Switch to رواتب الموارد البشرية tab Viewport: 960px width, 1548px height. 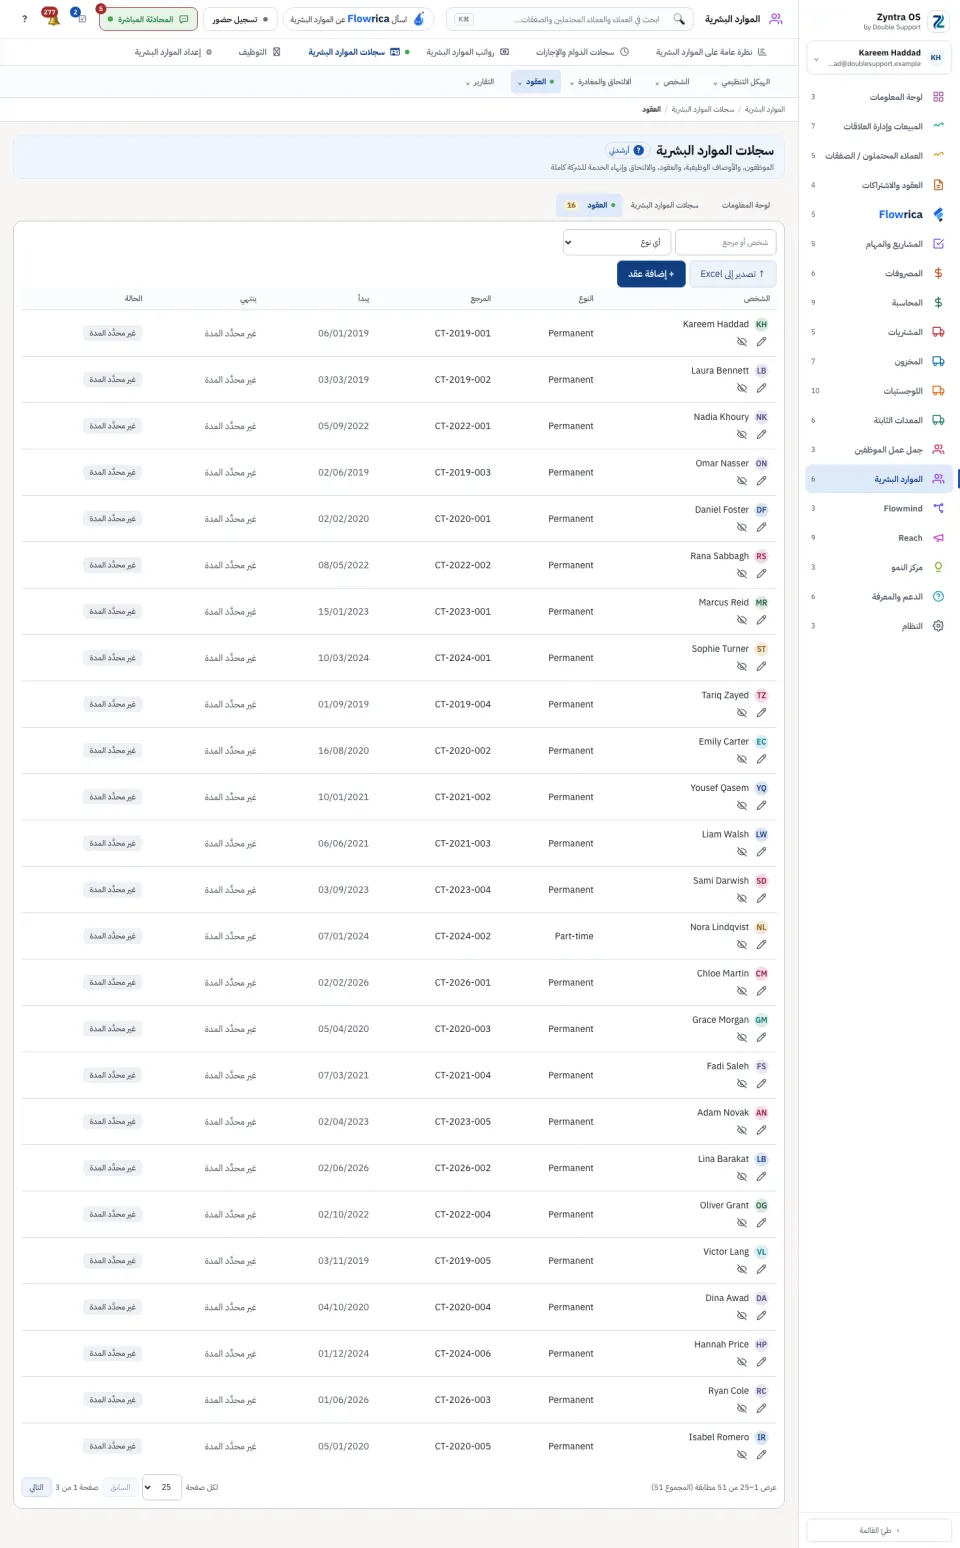[468, 52]
